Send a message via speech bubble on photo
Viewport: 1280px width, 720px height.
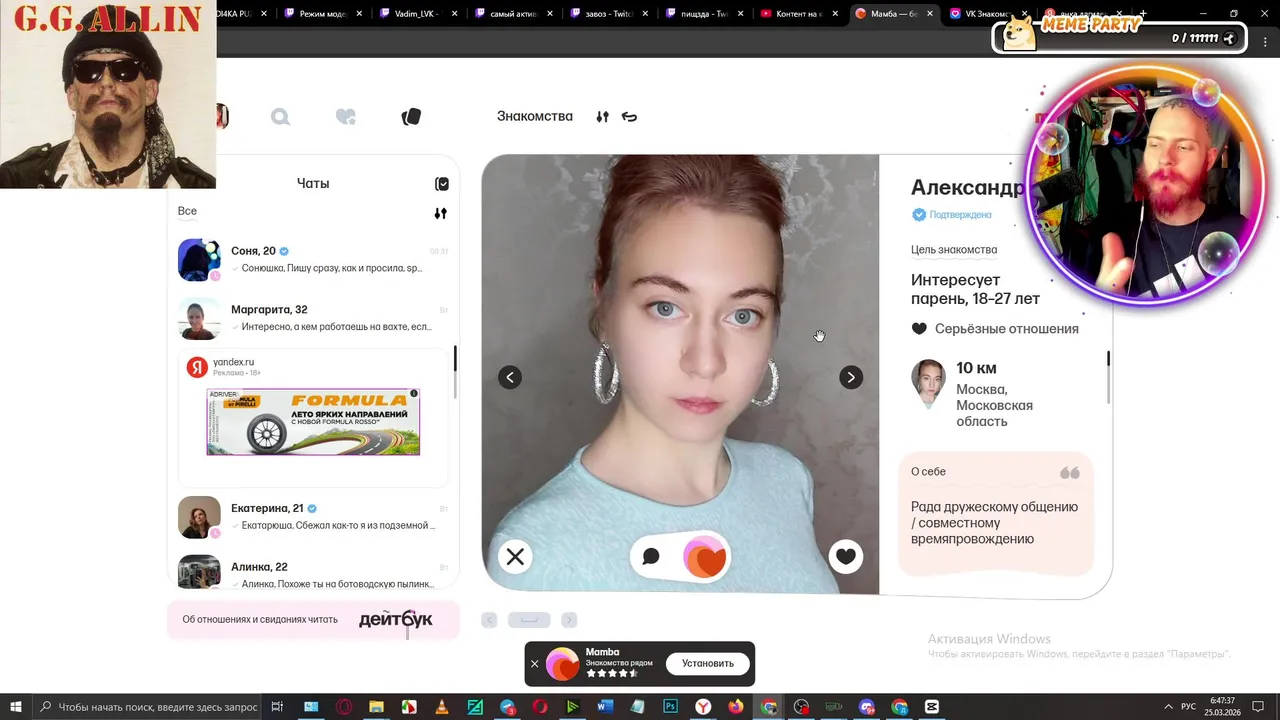coord(651,557)
